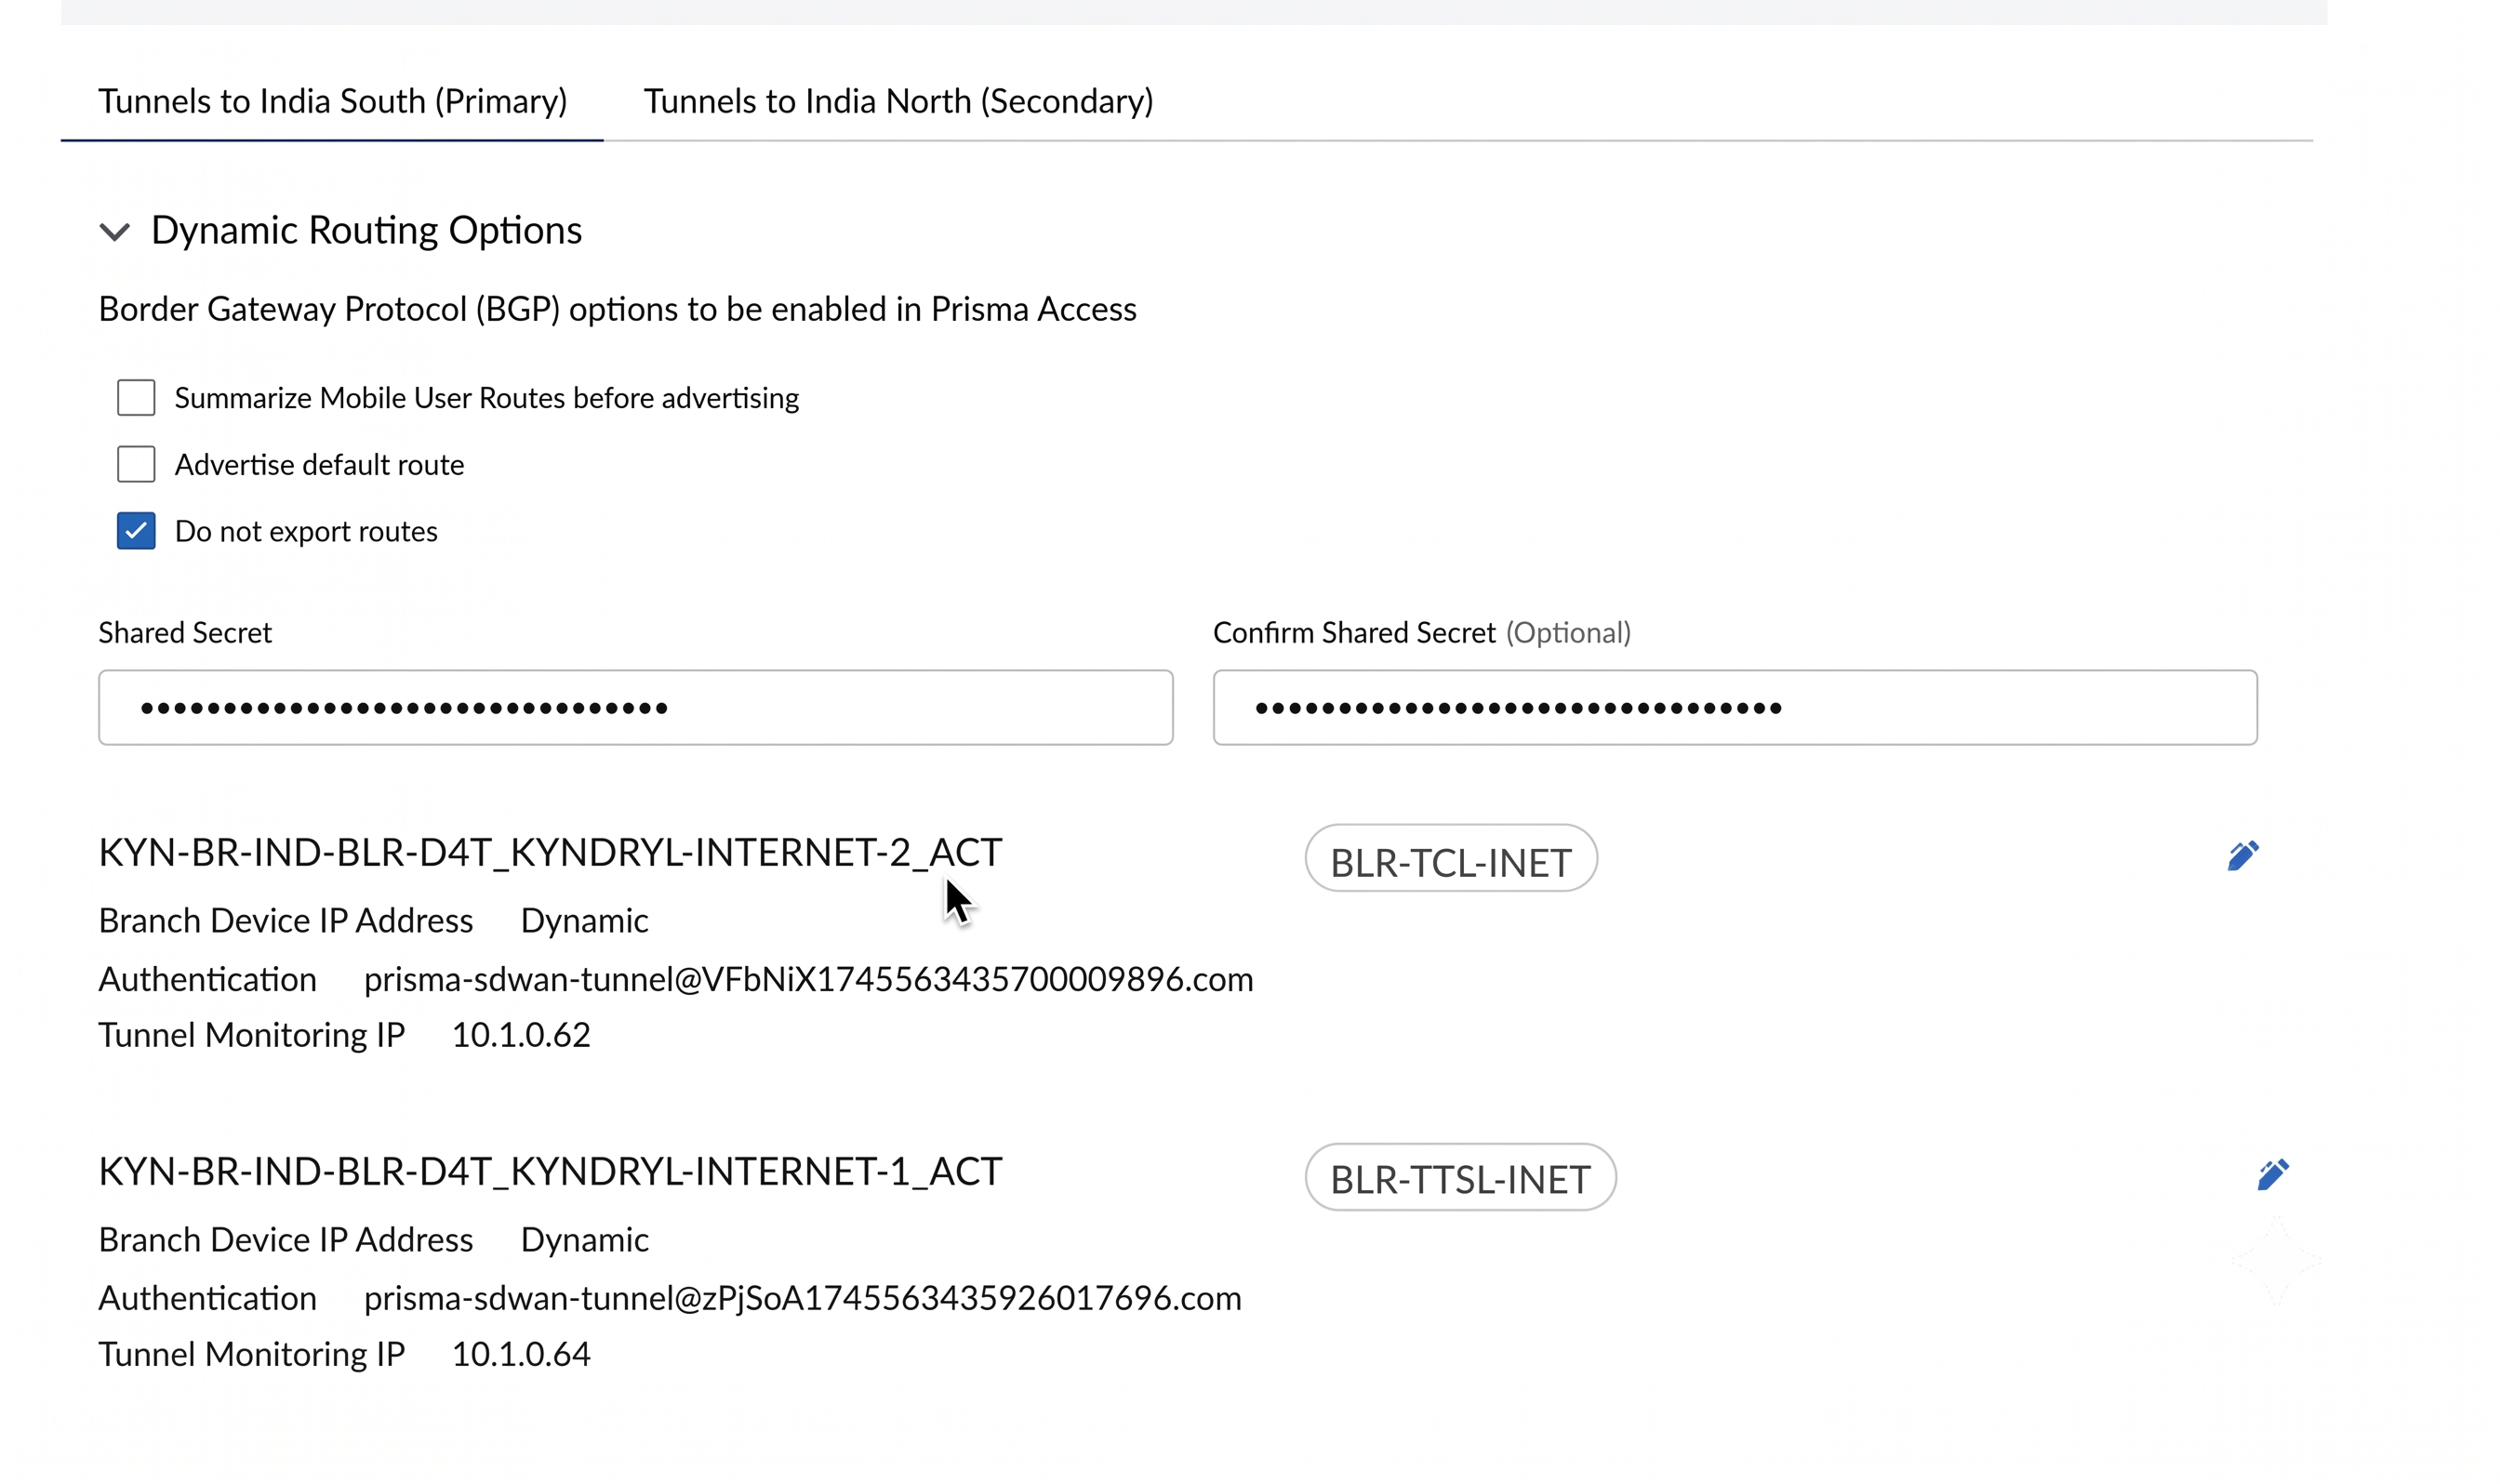Collapse Dynamic Routing Options chevron
2500x1484 pixels.
coord(115,232)
